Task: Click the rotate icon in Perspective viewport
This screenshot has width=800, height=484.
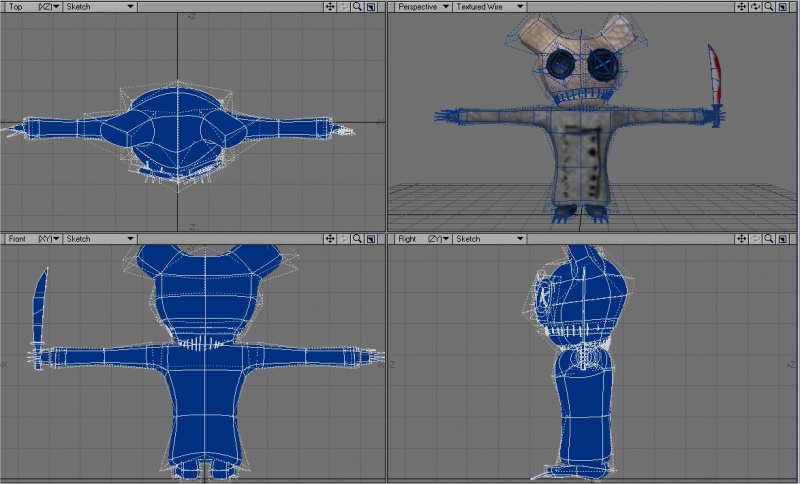Action: point(755,6)
